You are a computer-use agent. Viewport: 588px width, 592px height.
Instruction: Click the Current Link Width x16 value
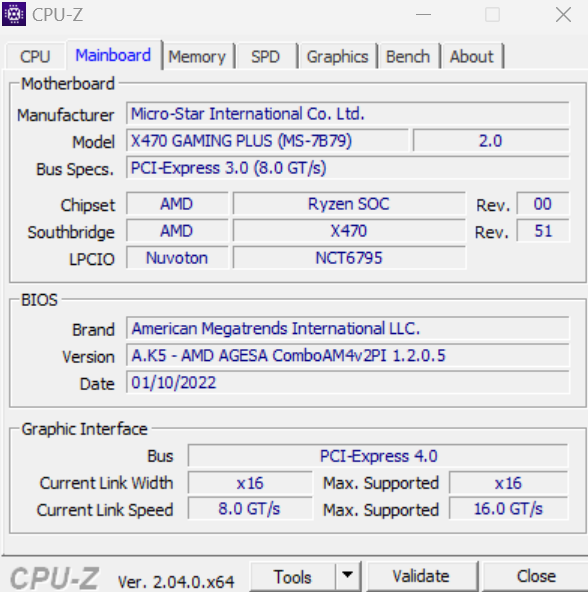coord(250,483)
